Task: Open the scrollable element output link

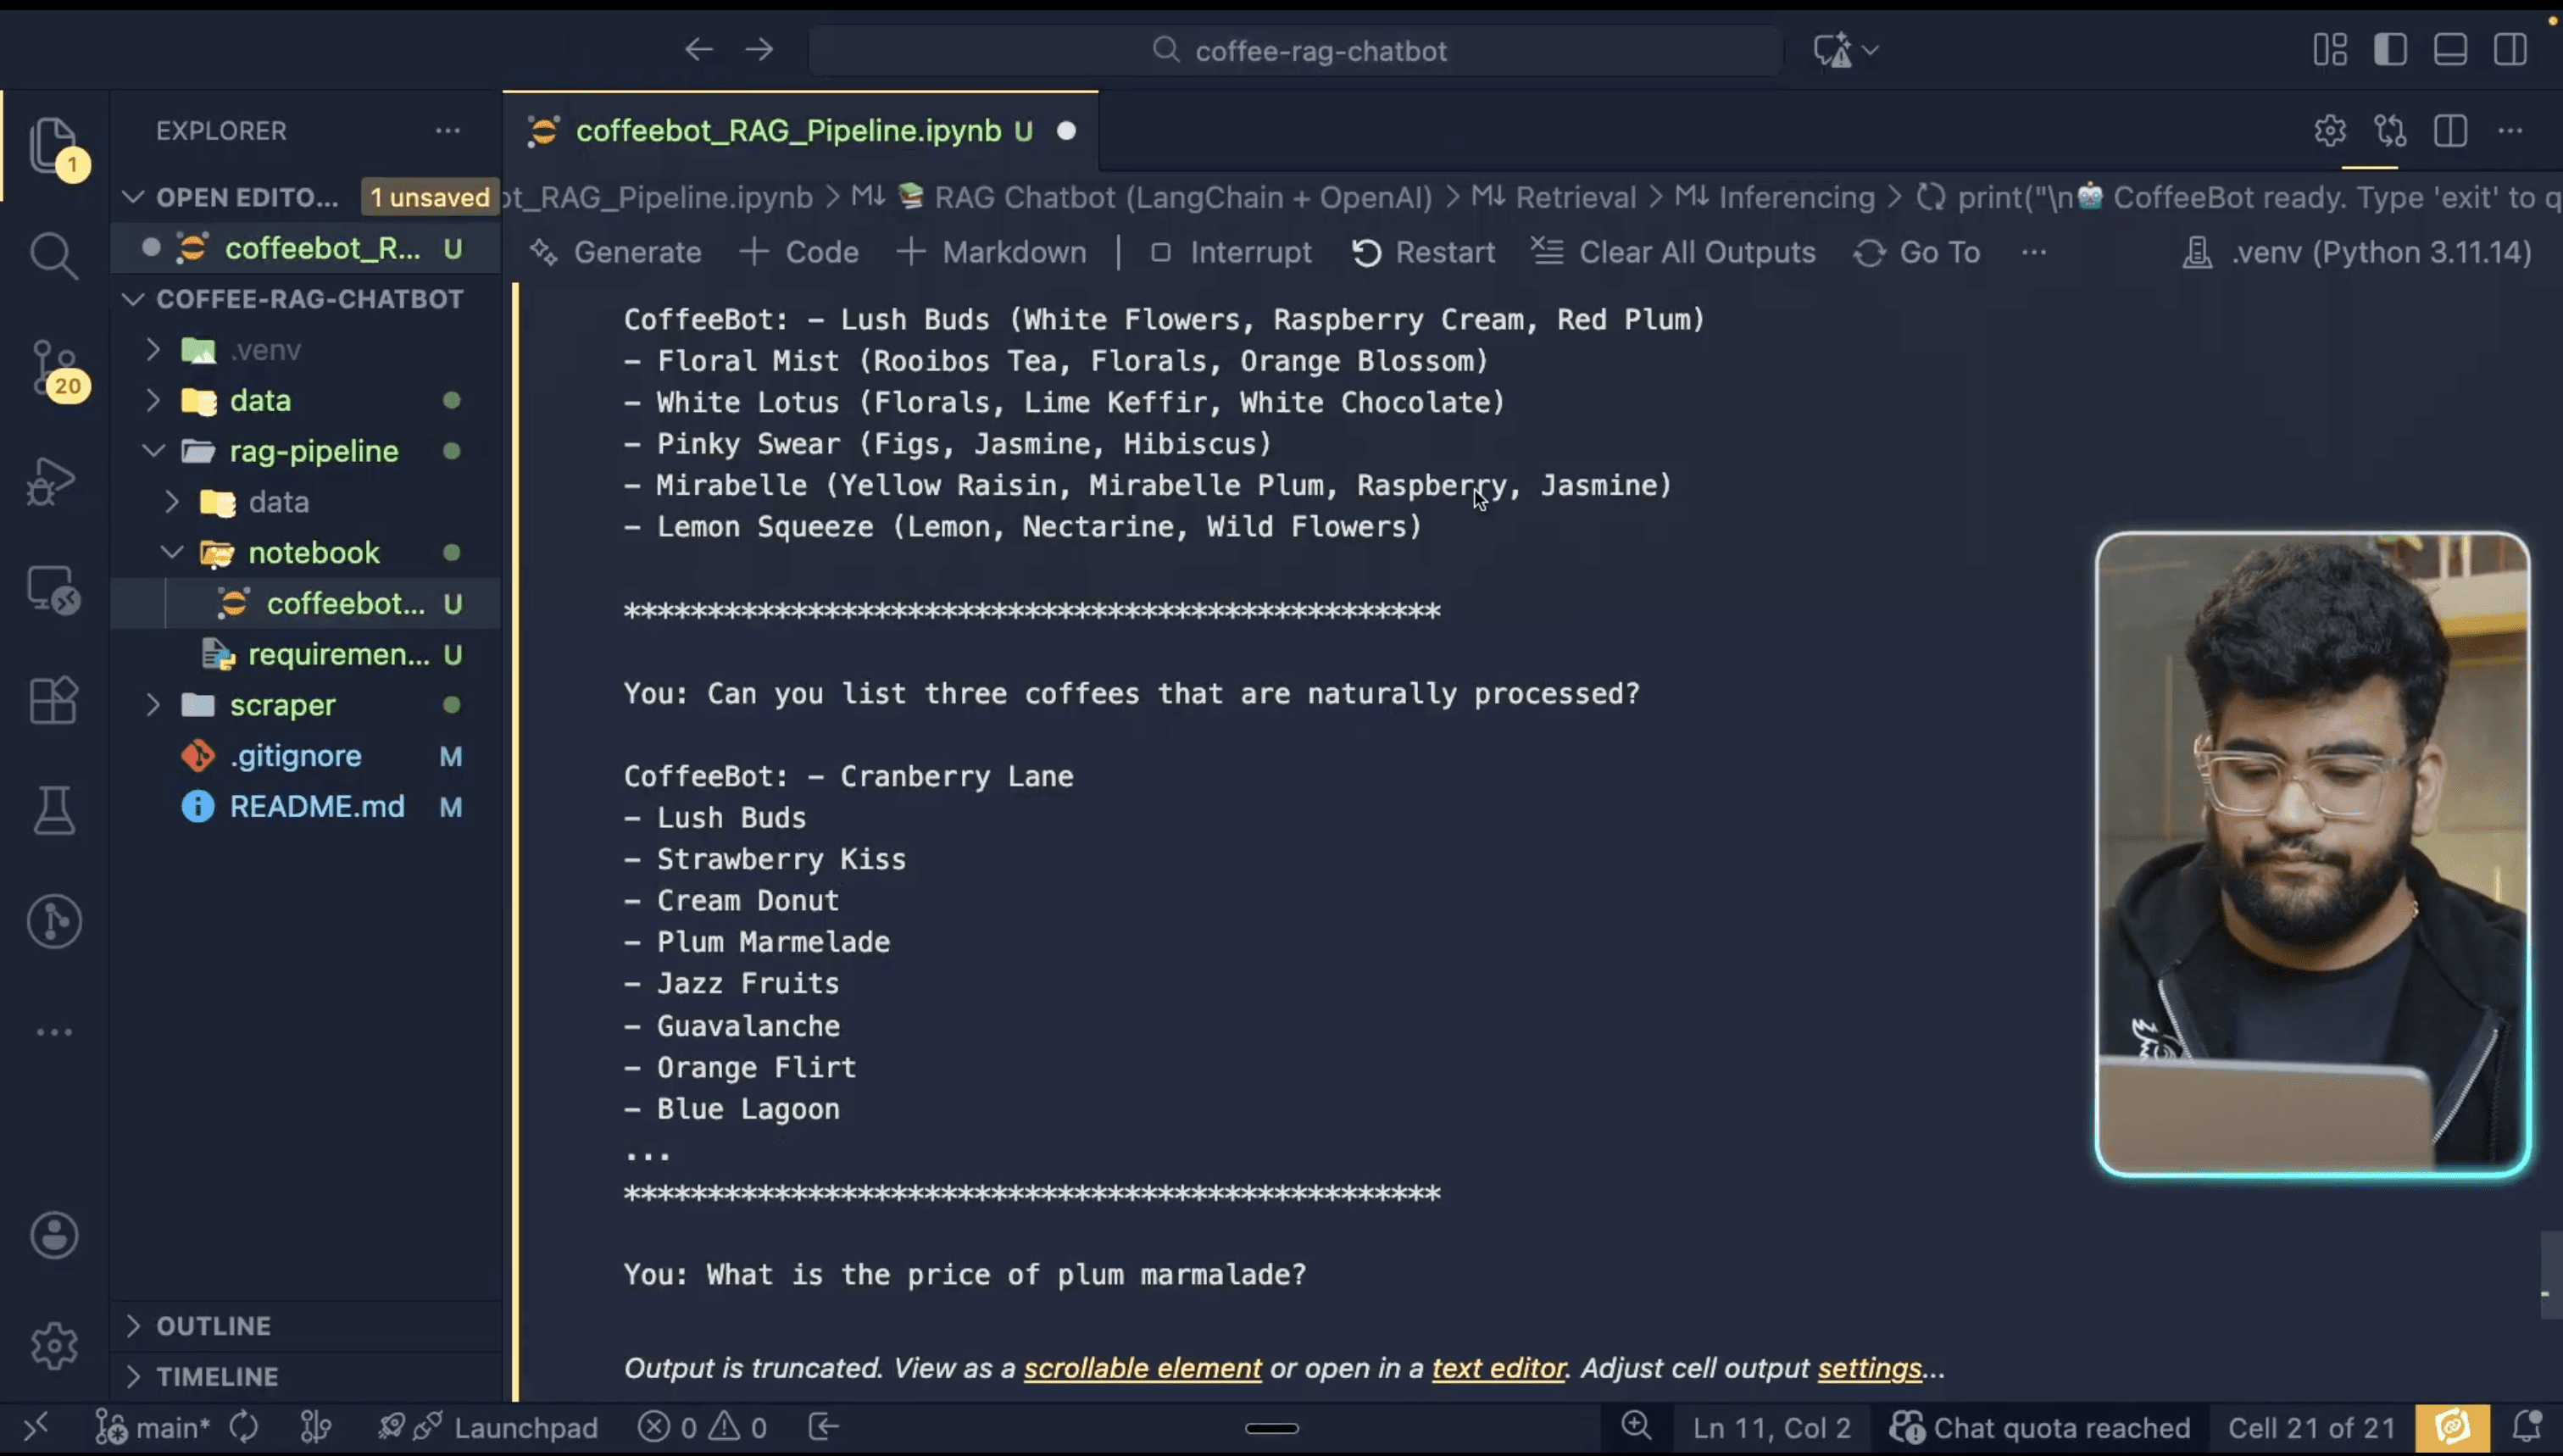Action: point(1142,1368)
